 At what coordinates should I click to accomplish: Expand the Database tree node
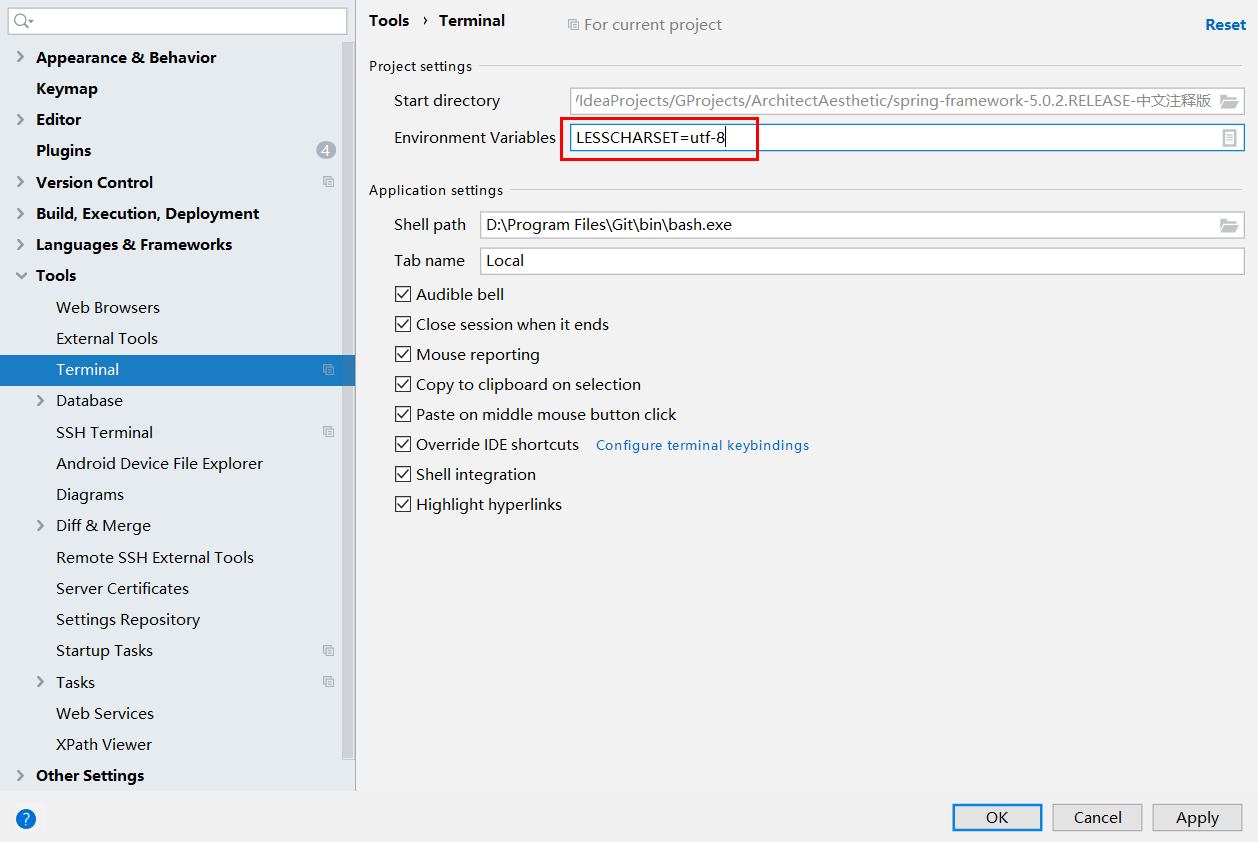(x=41, y=401)
